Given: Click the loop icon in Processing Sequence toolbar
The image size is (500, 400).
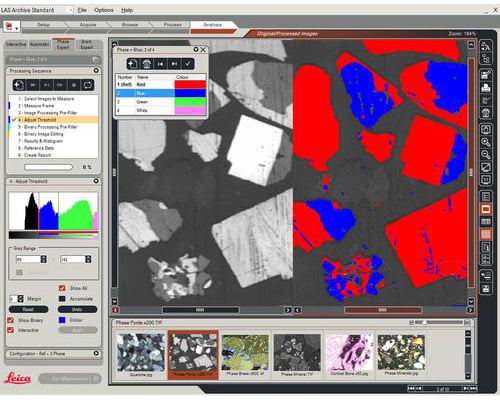Looking at the screenshot, I should [x=88, y=85].
